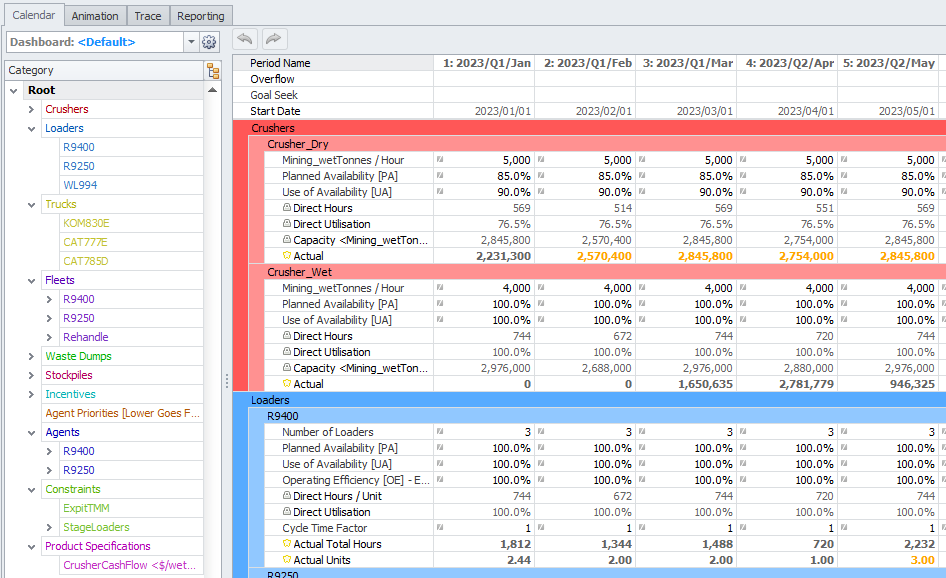Open the dashboard settings gear
This screenshot has width=946, height=578.
click(x=209, y=42)
